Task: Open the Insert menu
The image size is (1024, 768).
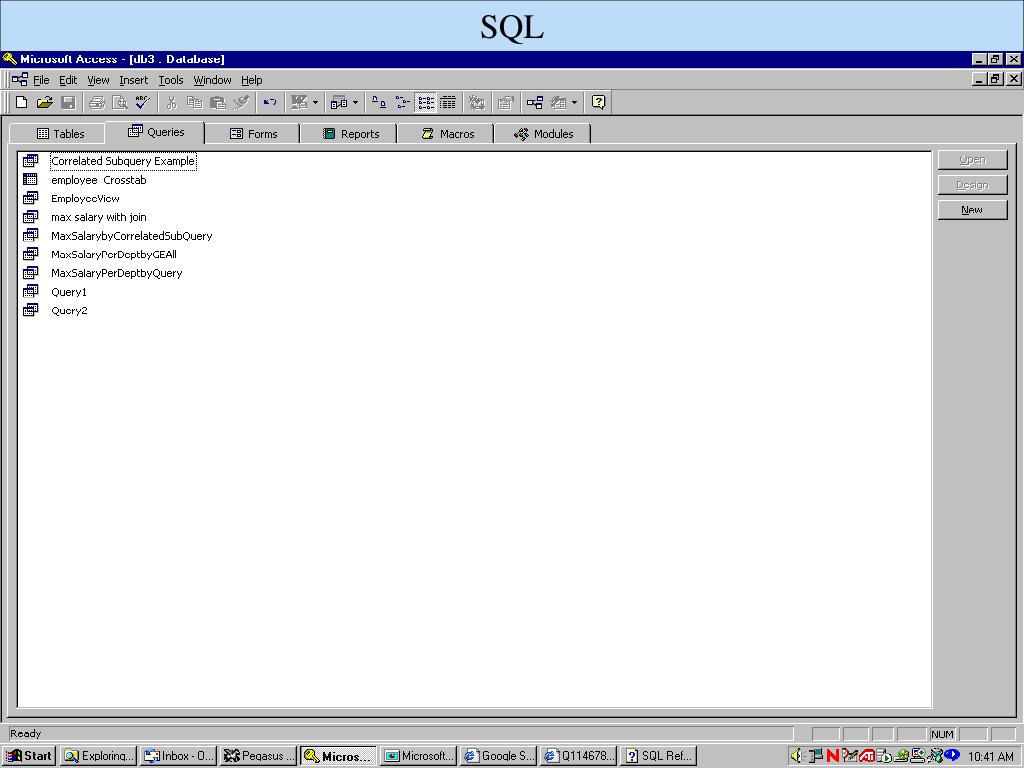Action: [133, 80]
